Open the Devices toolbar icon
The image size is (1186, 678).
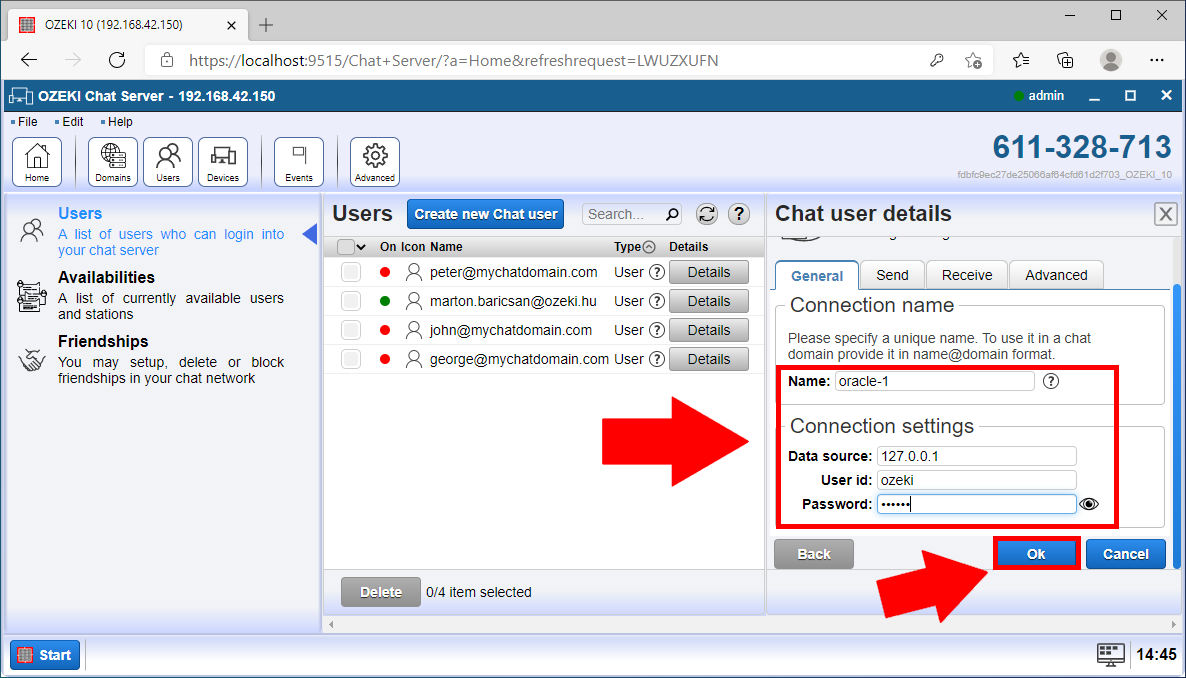pos(222,161)
